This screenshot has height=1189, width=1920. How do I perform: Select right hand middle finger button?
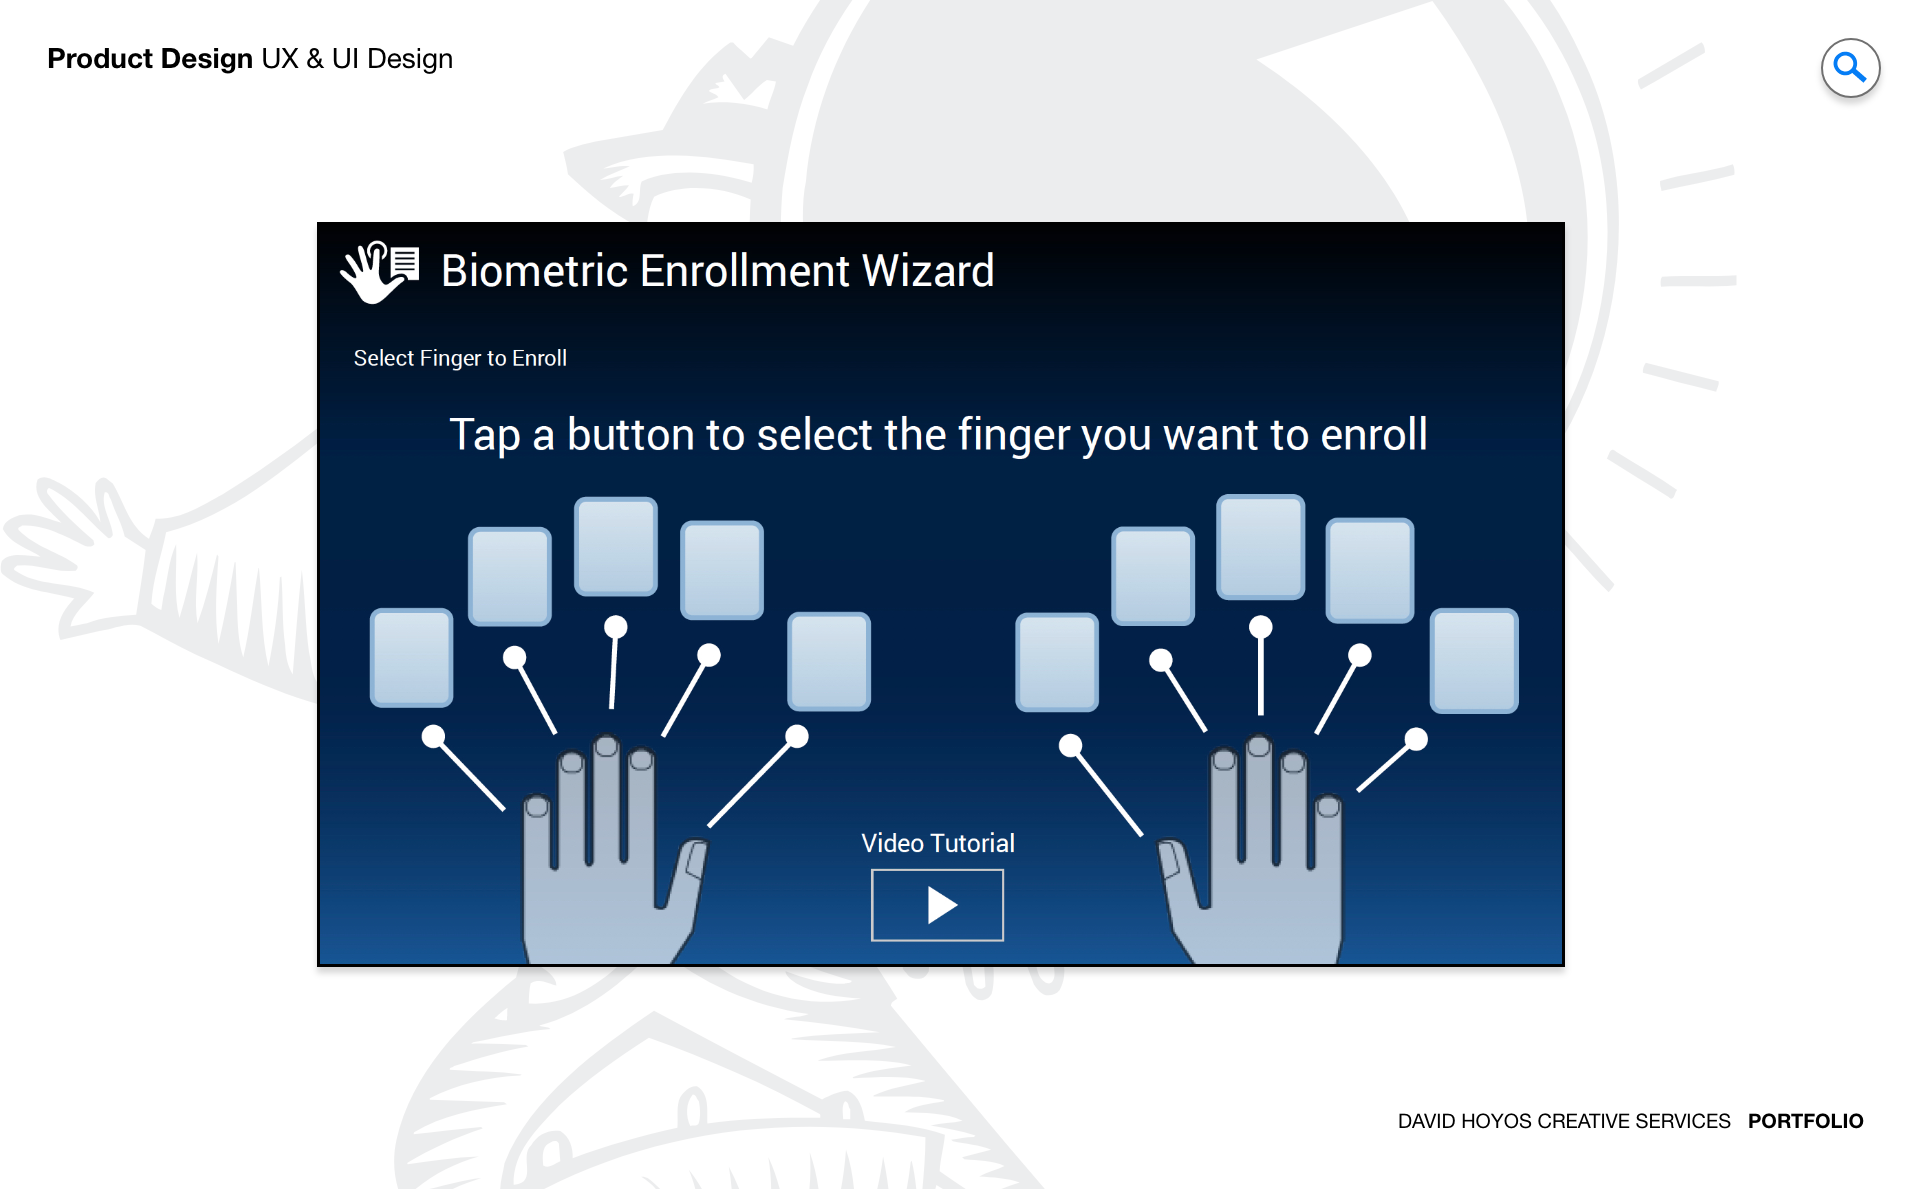(1261, 547)
